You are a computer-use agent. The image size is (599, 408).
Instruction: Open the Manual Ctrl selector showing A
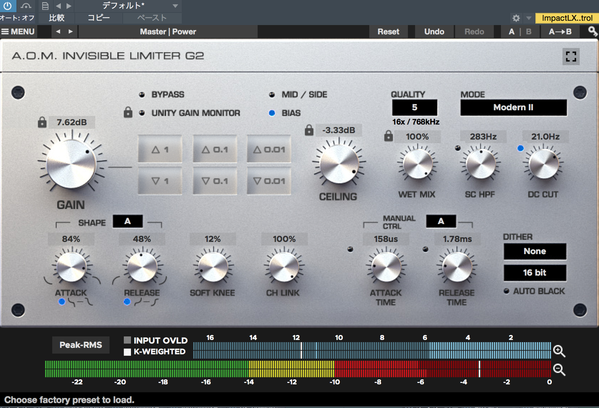[x=441, y=221]
